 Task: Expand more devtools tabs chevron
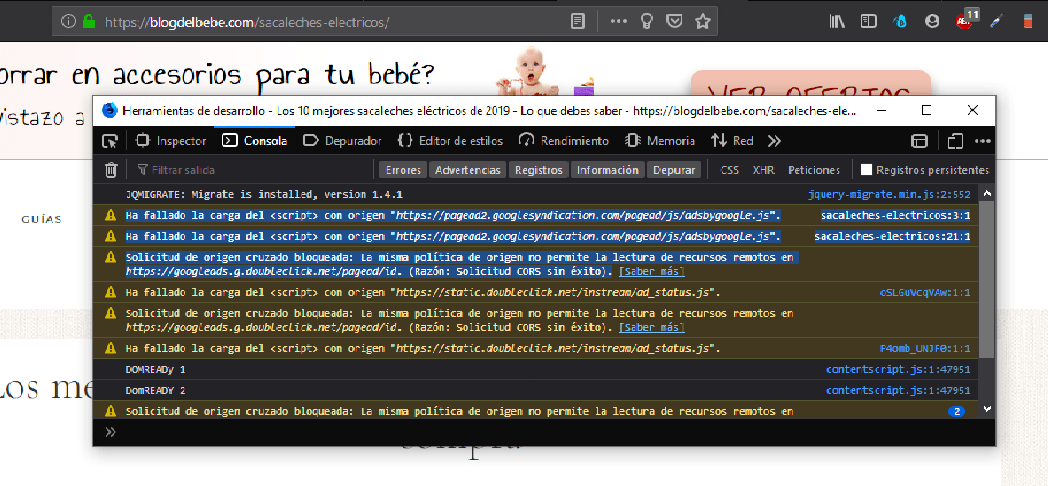pos(774,141)
